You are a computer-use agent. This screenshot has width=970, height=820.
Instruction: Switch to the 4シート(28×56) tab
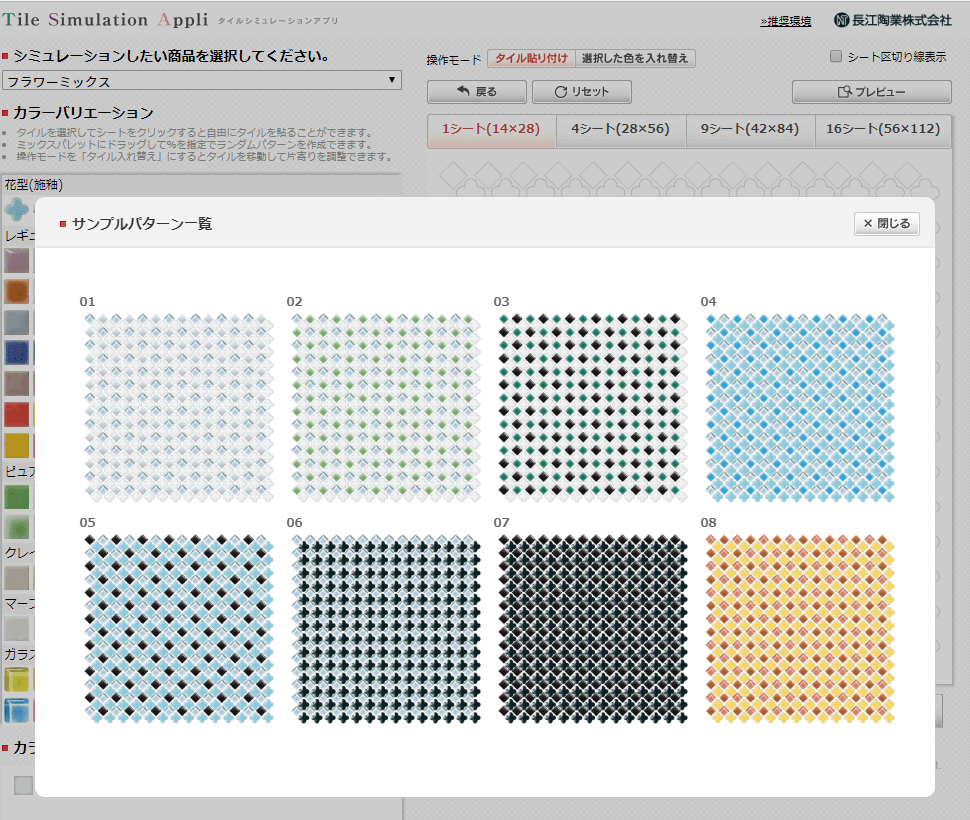(620, 129)
